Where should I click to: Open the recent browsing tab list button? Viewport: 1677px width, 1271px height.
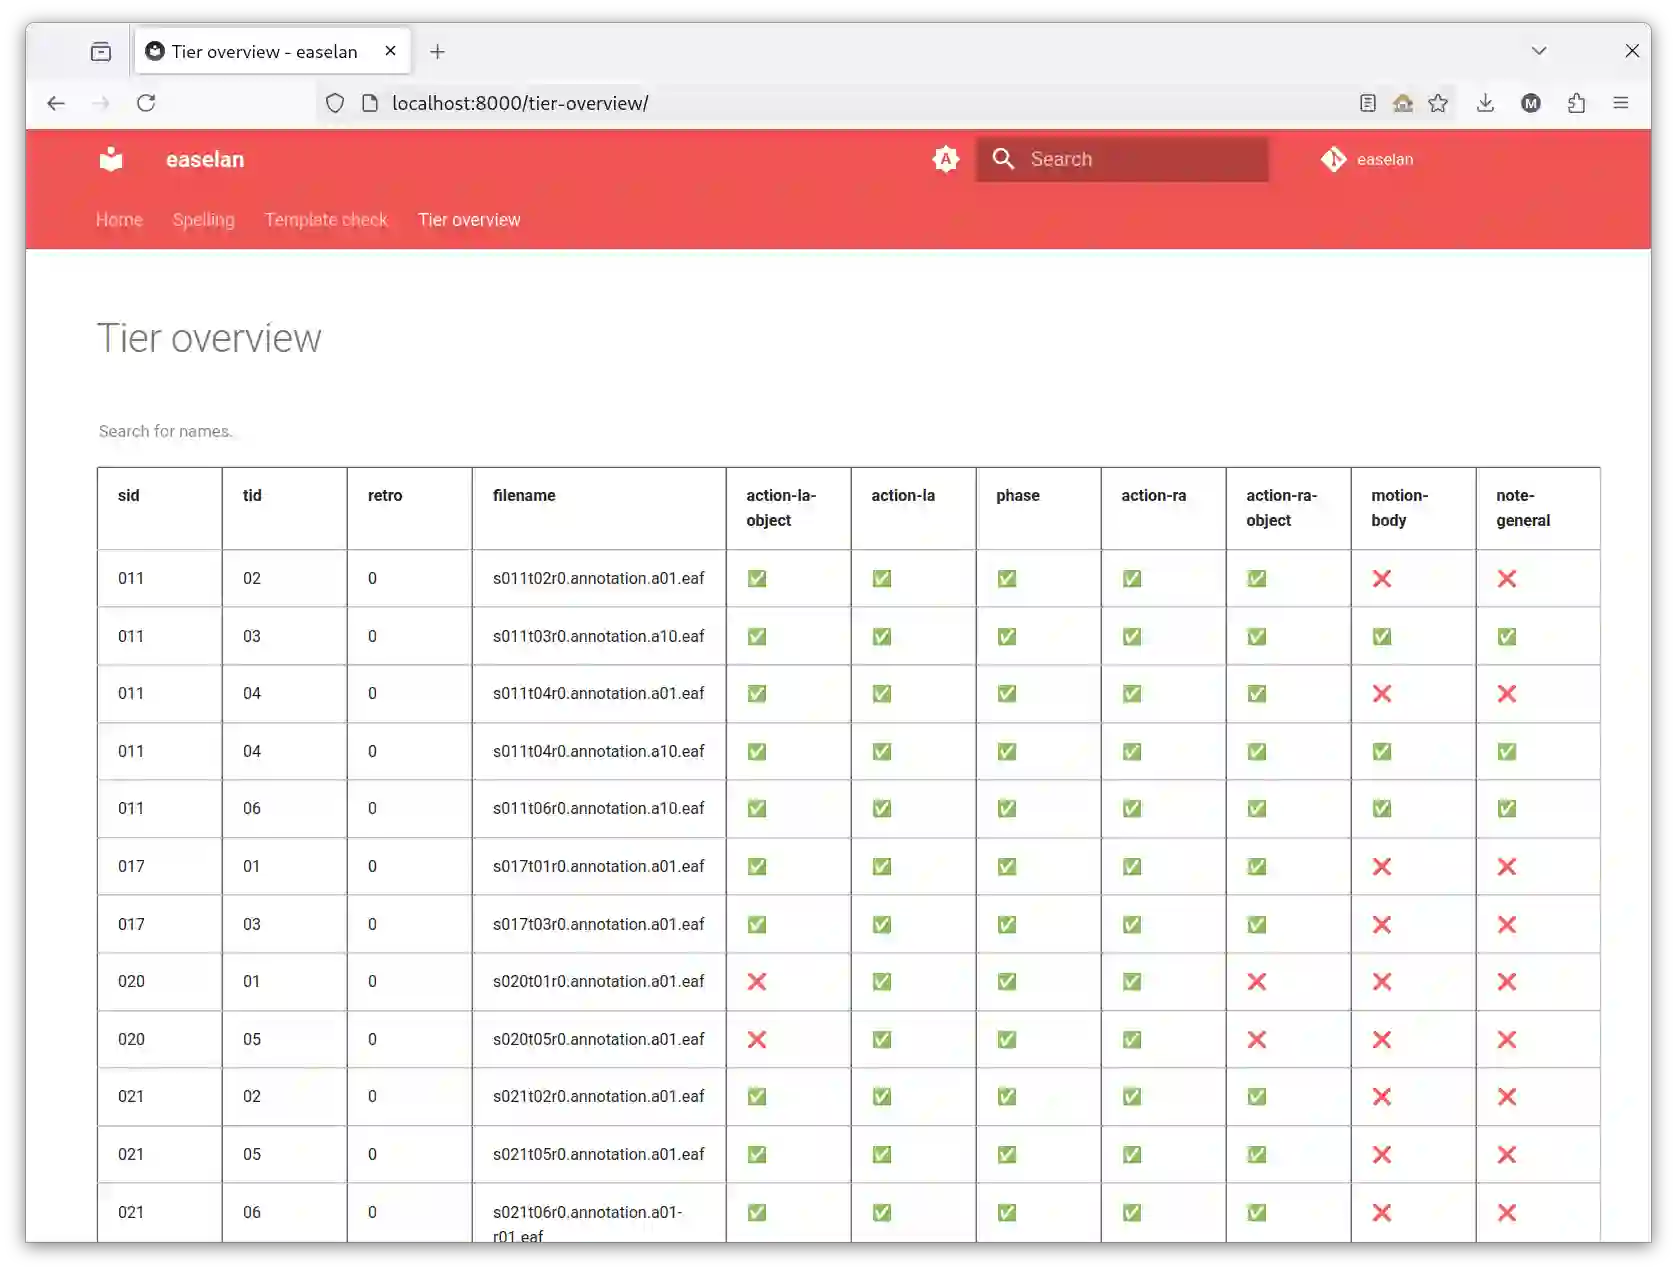click(101, 51)
